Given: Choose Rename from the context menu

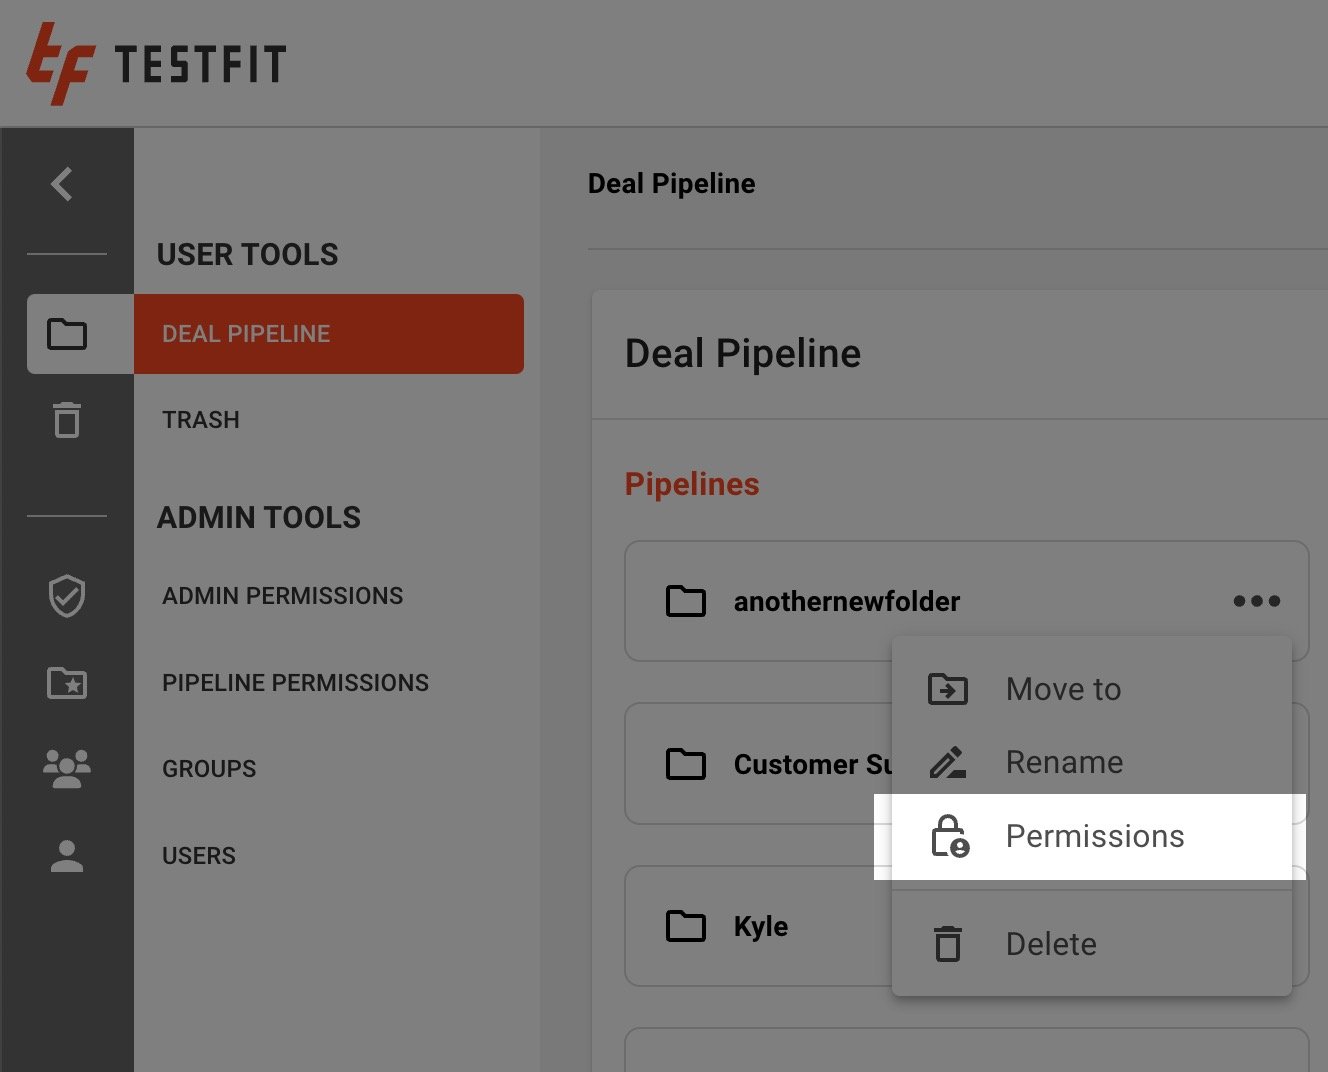Looking at the screenshot, I should tap(1064, 761).
